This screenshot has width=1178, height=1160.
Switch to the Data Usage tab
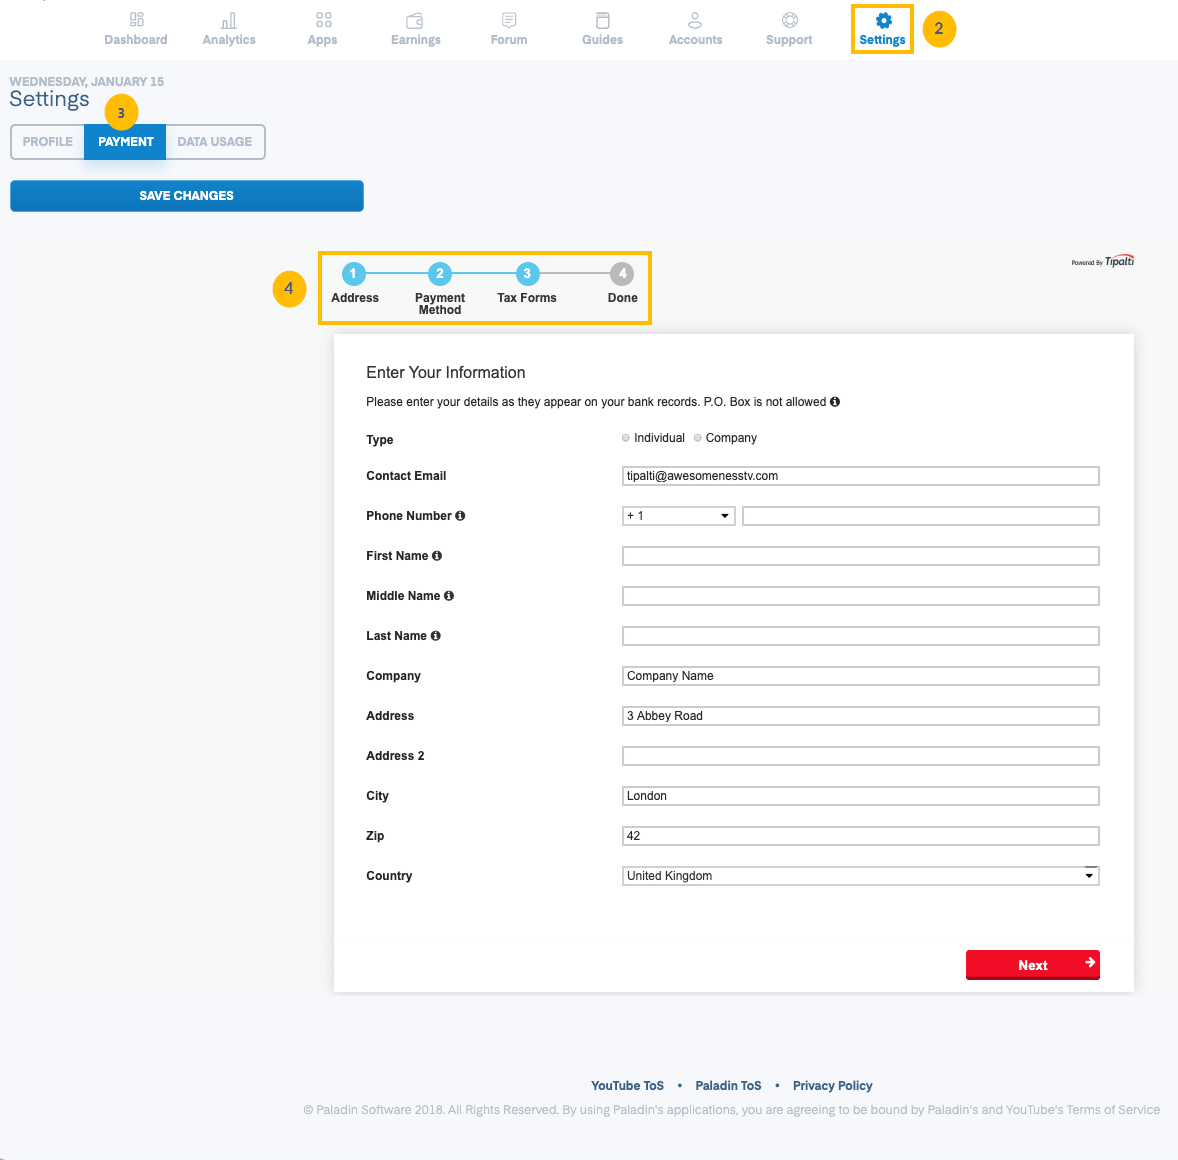click(214, 142)
